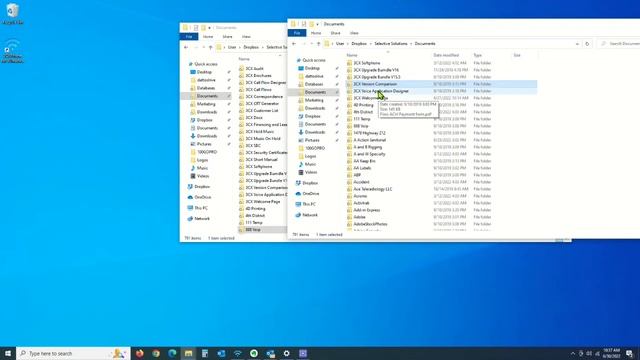Viewport: 640px width, 360px height.
Task: Select Pictures in front window sidebar
Action: (x=312, y=140)
